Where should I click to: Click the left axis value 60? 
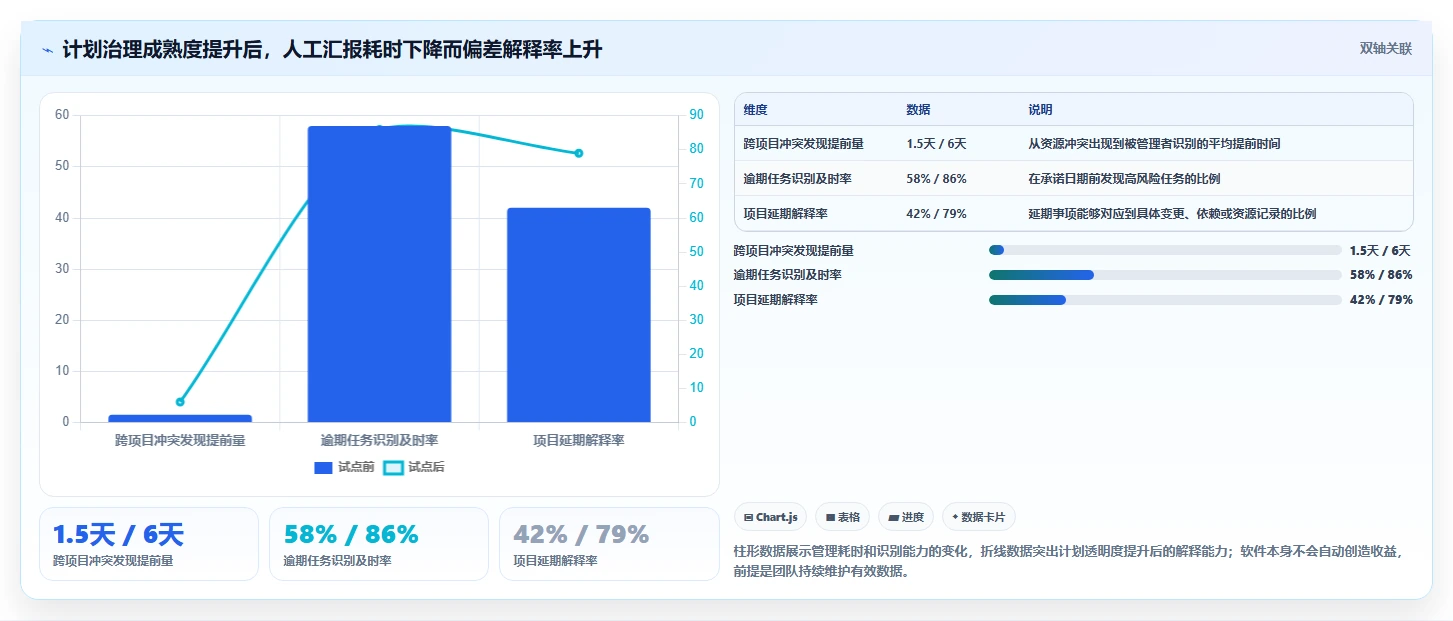tap(62, 115)
